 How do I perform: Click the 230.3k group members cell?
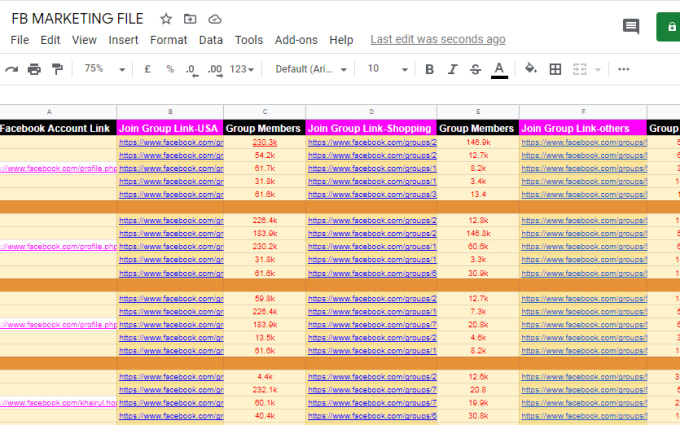tap(265, 142)
